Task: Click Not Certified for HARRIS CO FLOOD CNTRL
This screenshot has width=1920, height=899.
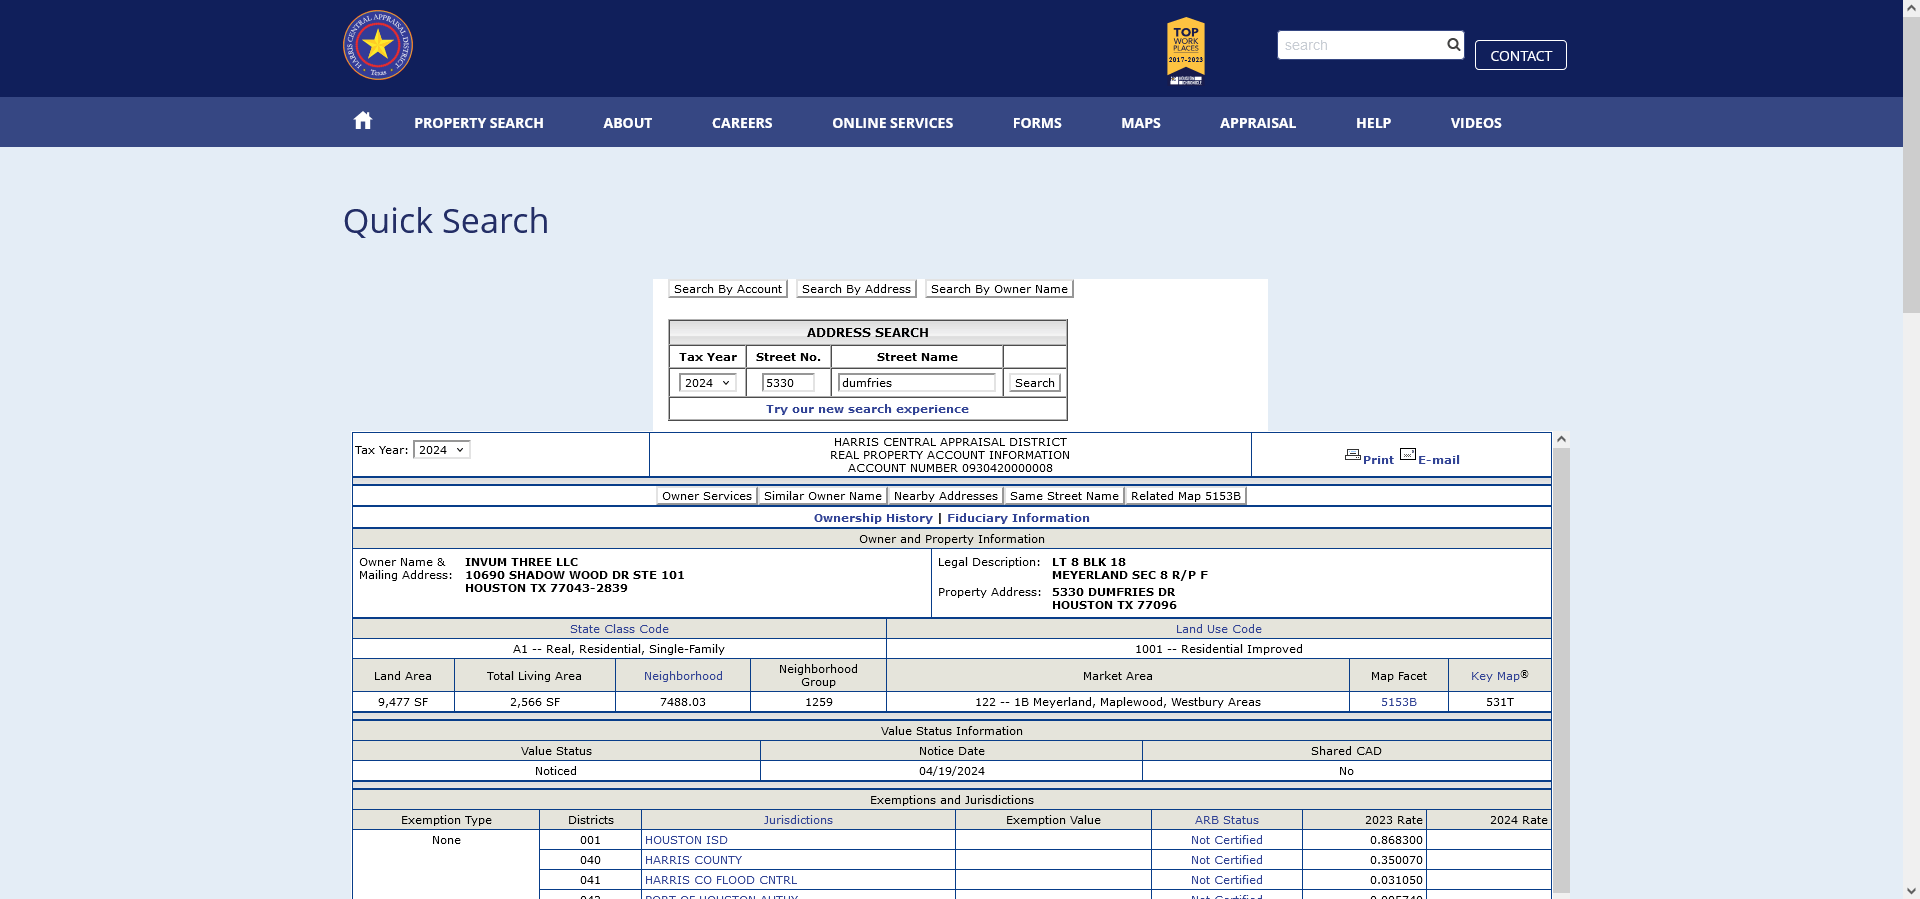Action: coord(1227,880)
